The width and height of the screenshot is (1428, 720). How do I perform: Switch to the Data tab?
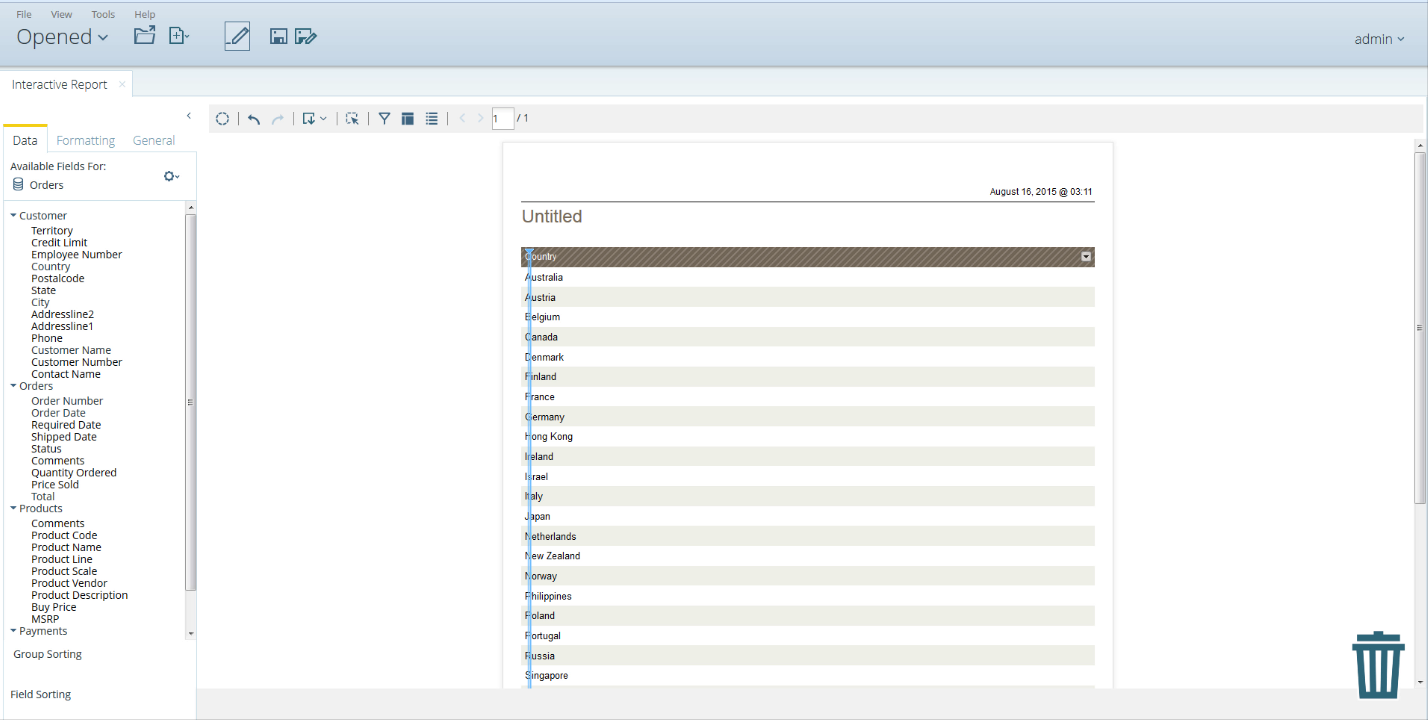click(25, 140)
